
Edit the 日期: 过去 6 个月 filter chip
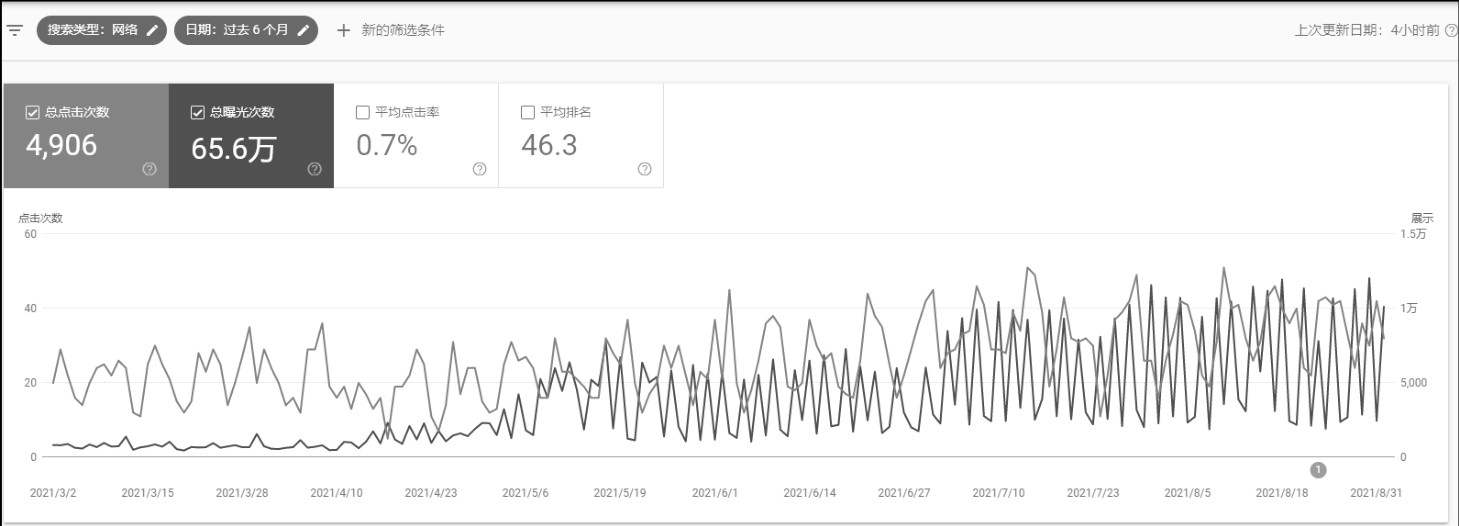246,30
